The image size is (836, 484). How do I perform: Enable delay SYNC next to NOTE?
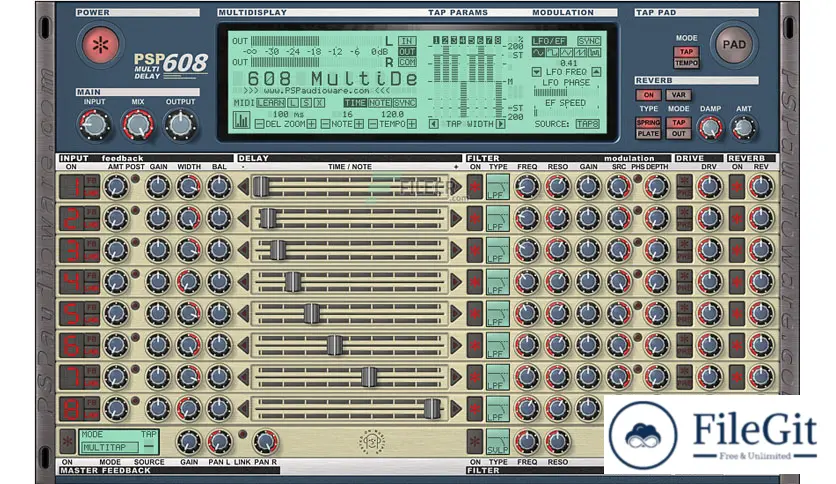click(x=404, y=103)
